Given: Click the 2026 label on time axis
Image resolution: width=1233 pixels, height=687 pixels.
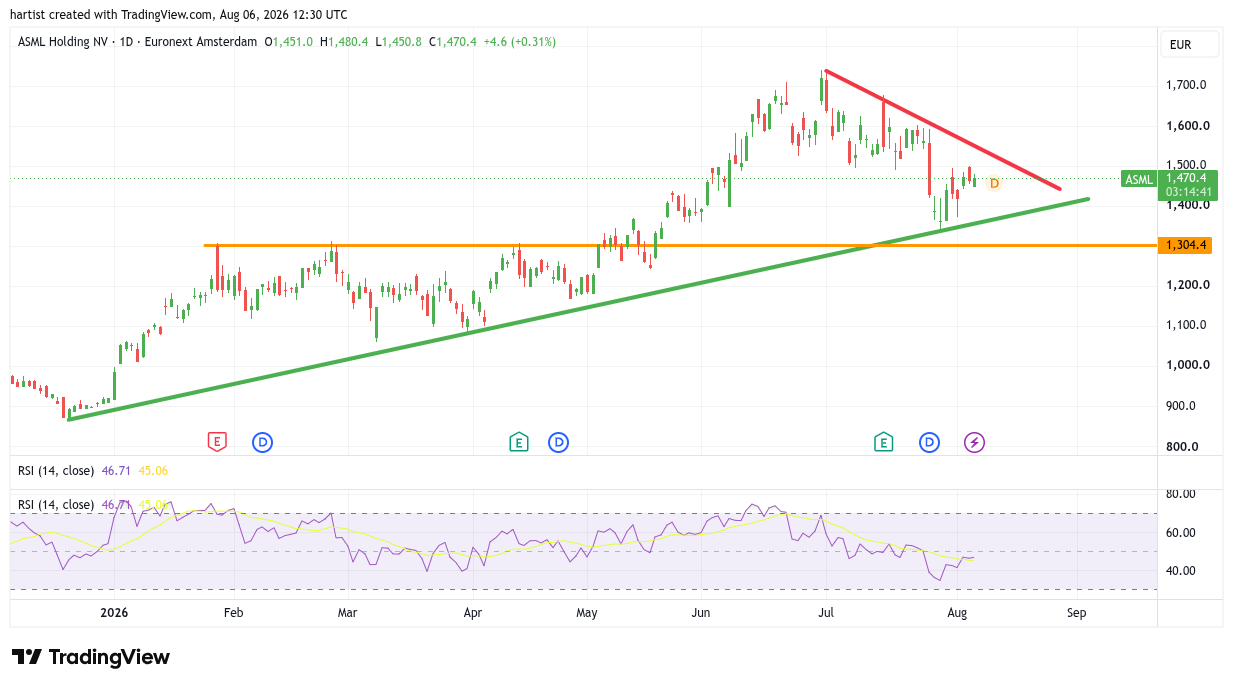Looking at the screenshot, I should (115, 613).
